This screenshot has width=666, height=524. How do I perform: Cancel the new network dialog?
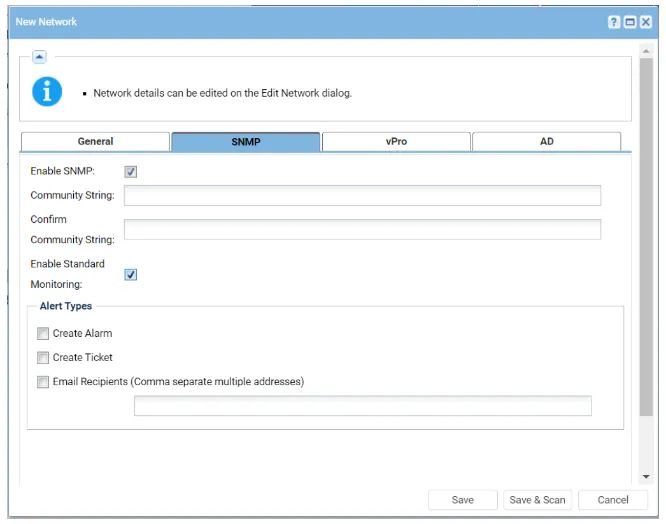(612, 500)
